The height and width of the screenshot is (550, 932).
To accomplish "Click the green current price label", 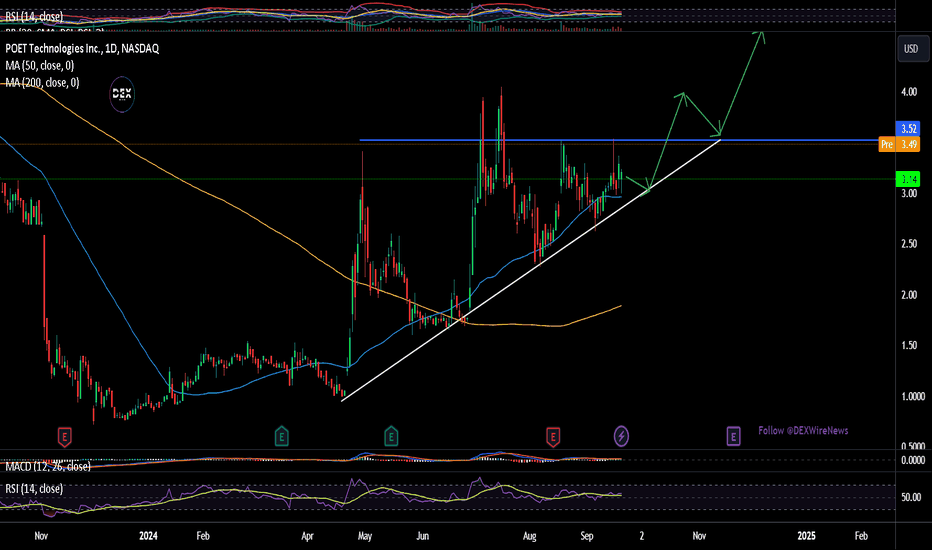I will pos(908,179).
